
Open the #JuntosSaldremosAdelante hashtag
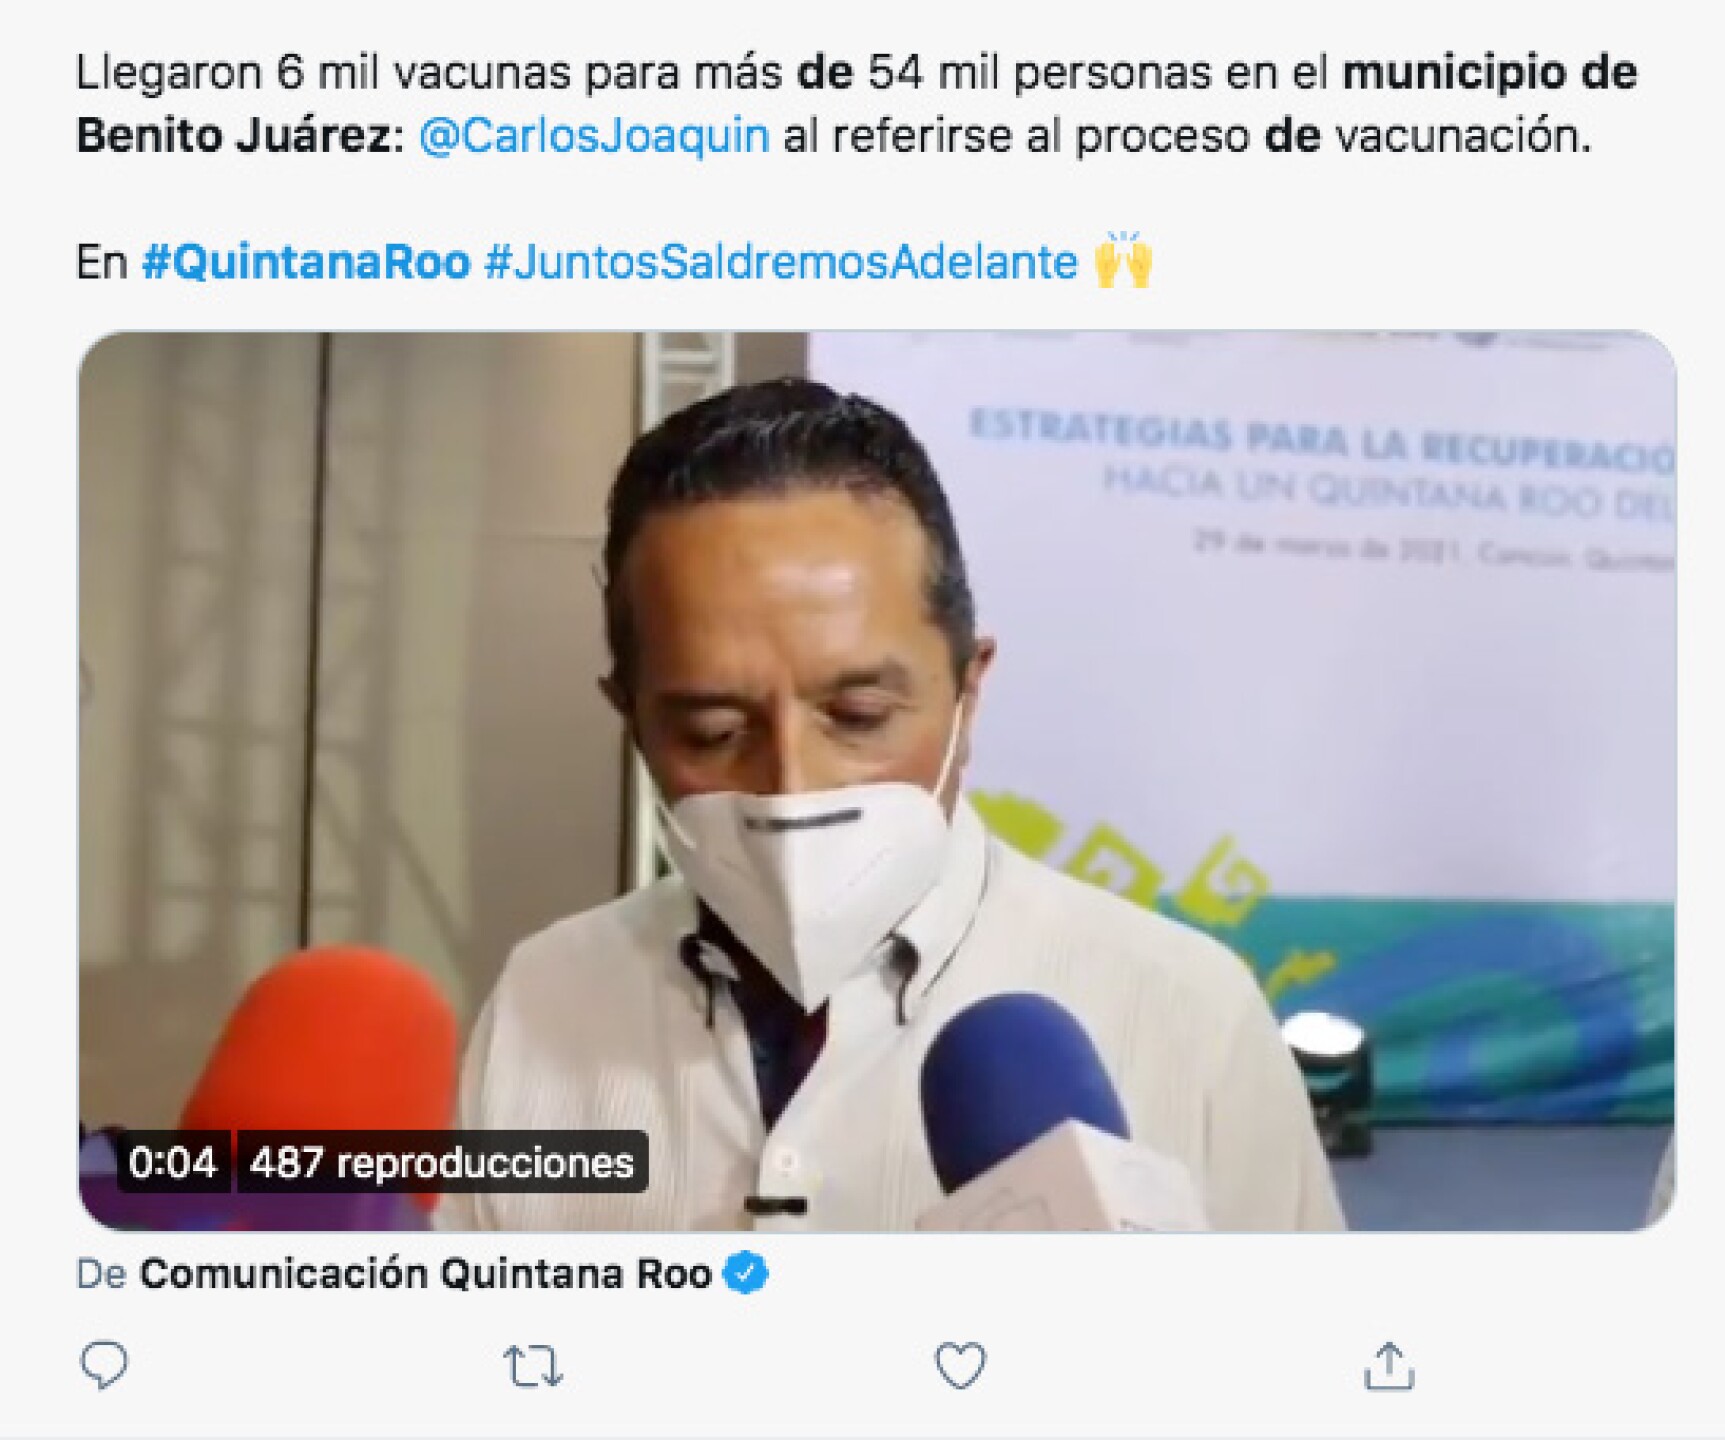[x=781, y=262]
